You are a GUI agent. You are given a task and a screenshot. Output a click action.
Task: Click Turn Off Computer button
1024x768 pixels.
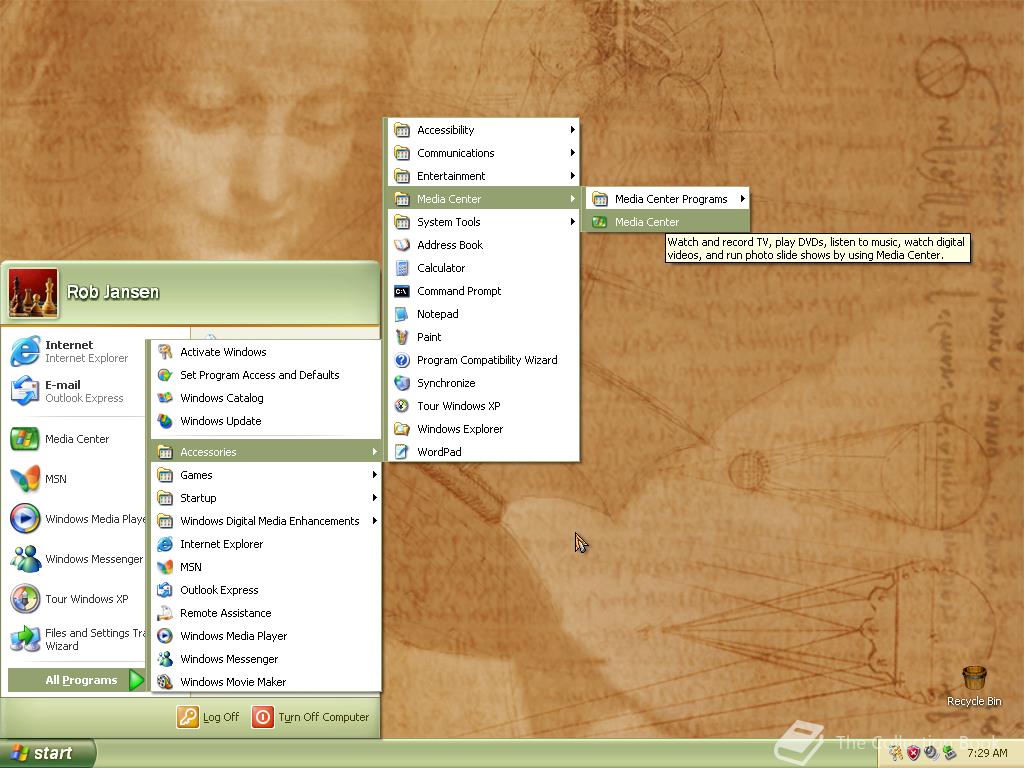pos(311,717)
